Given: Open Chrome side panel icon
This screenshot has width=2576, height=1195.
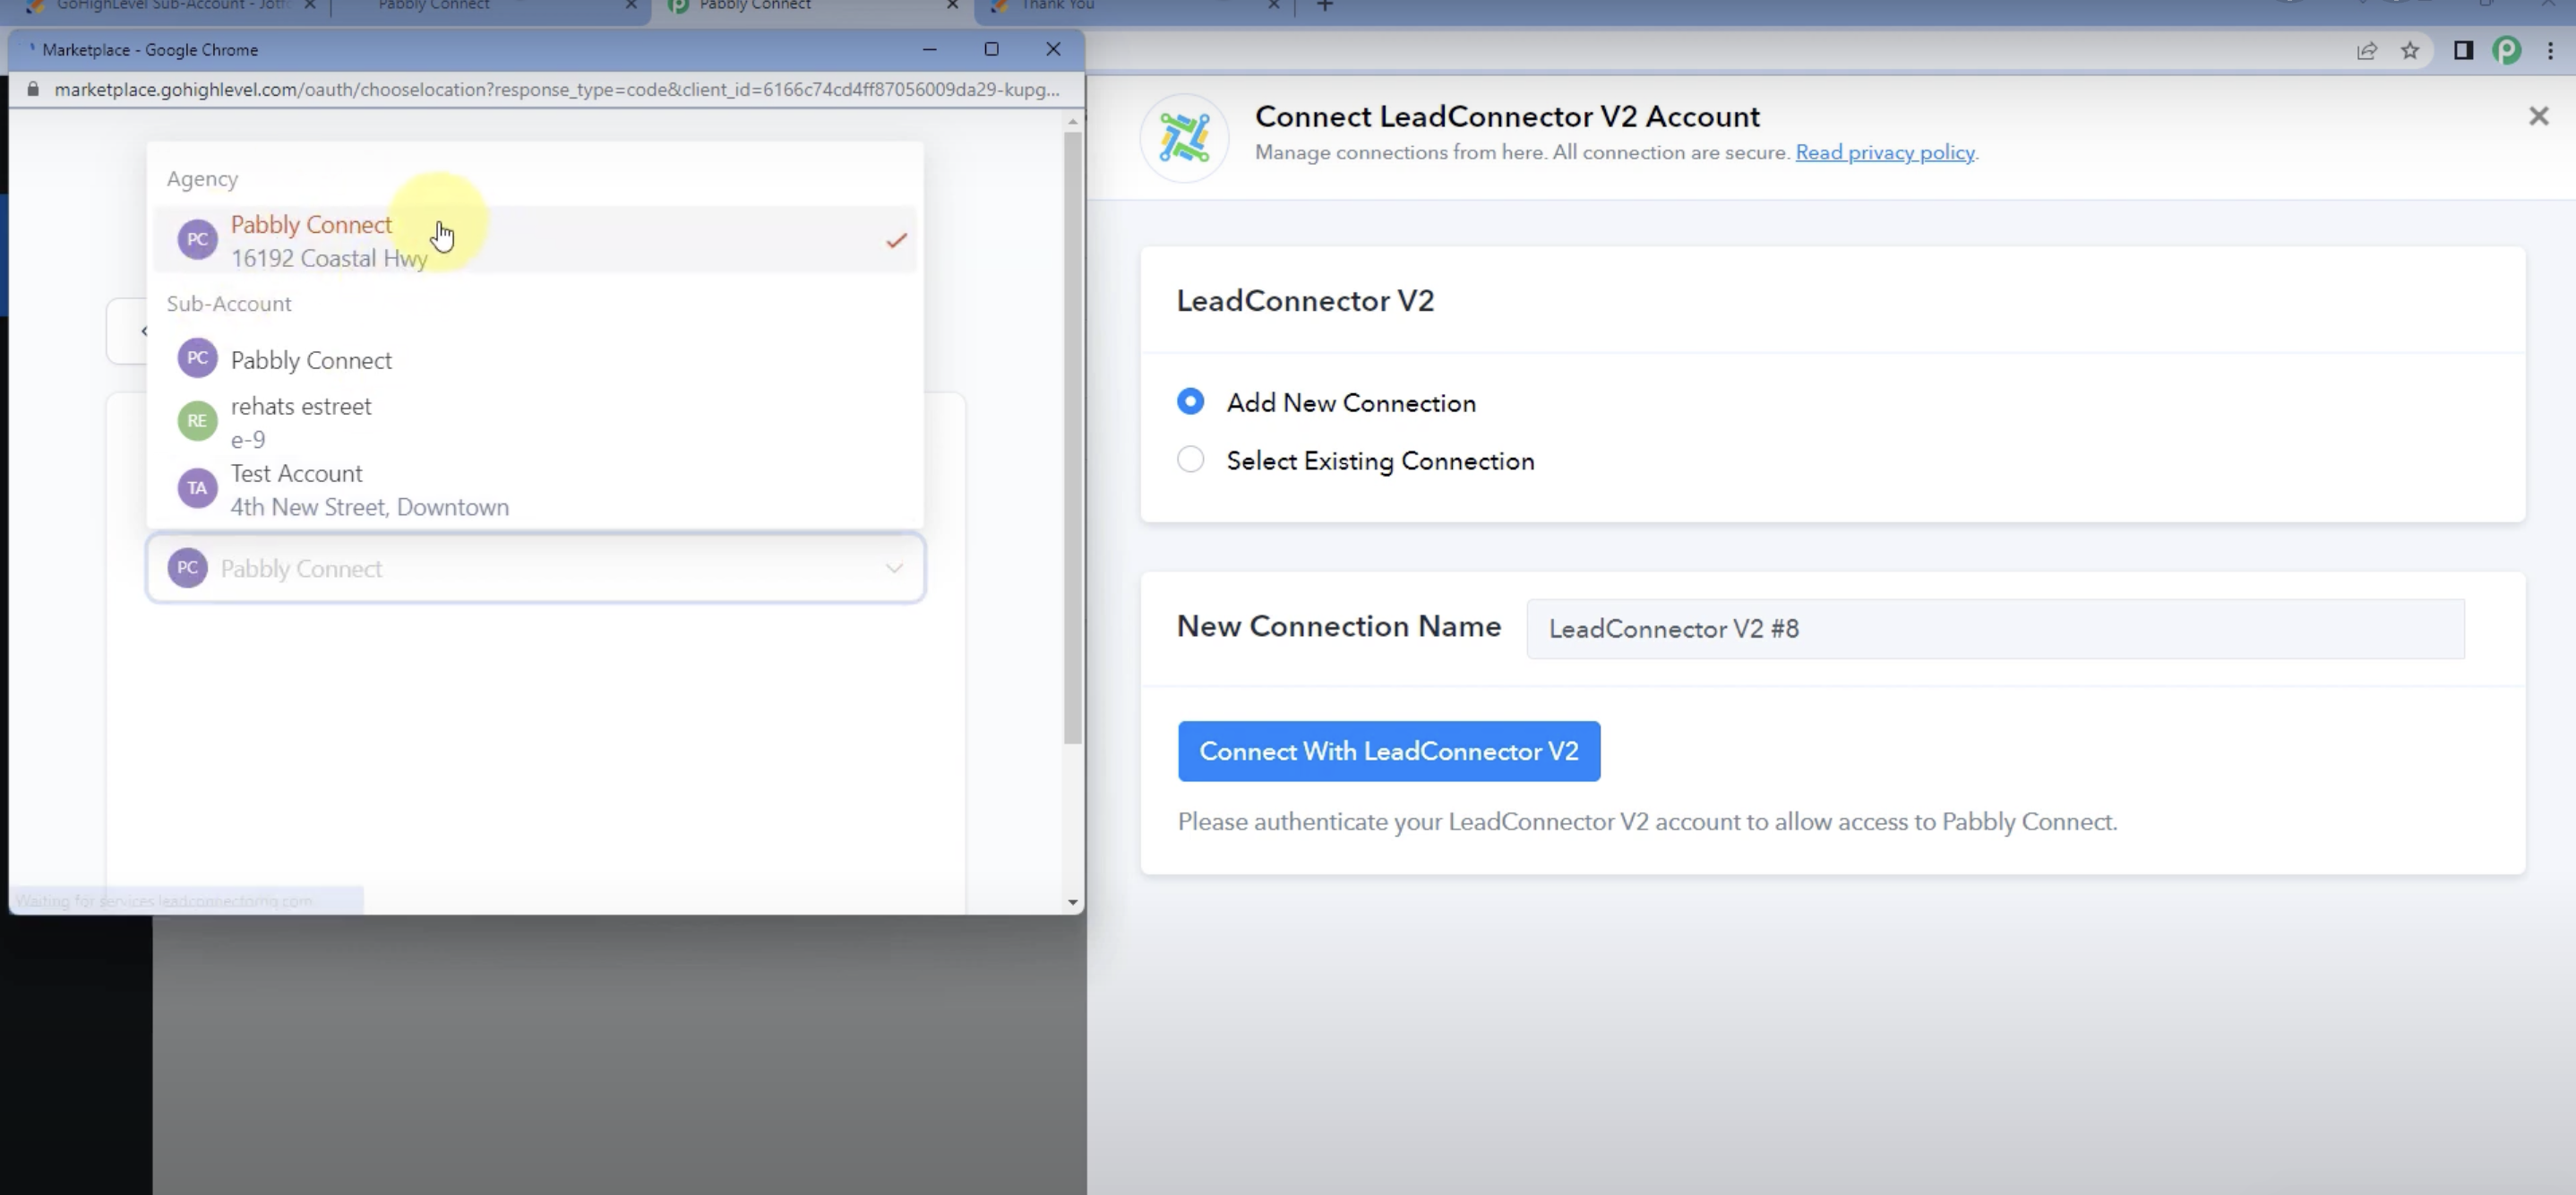Looking at the screenshot, I should pyautogui.click(x=2463, y=50).
